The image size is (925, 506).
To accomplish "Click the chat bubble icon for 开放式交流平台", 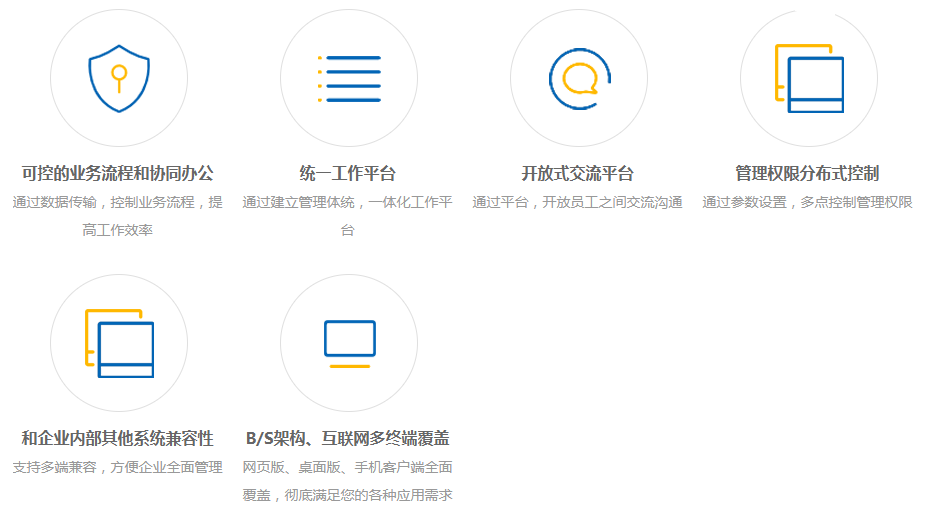I will (578, 78).
